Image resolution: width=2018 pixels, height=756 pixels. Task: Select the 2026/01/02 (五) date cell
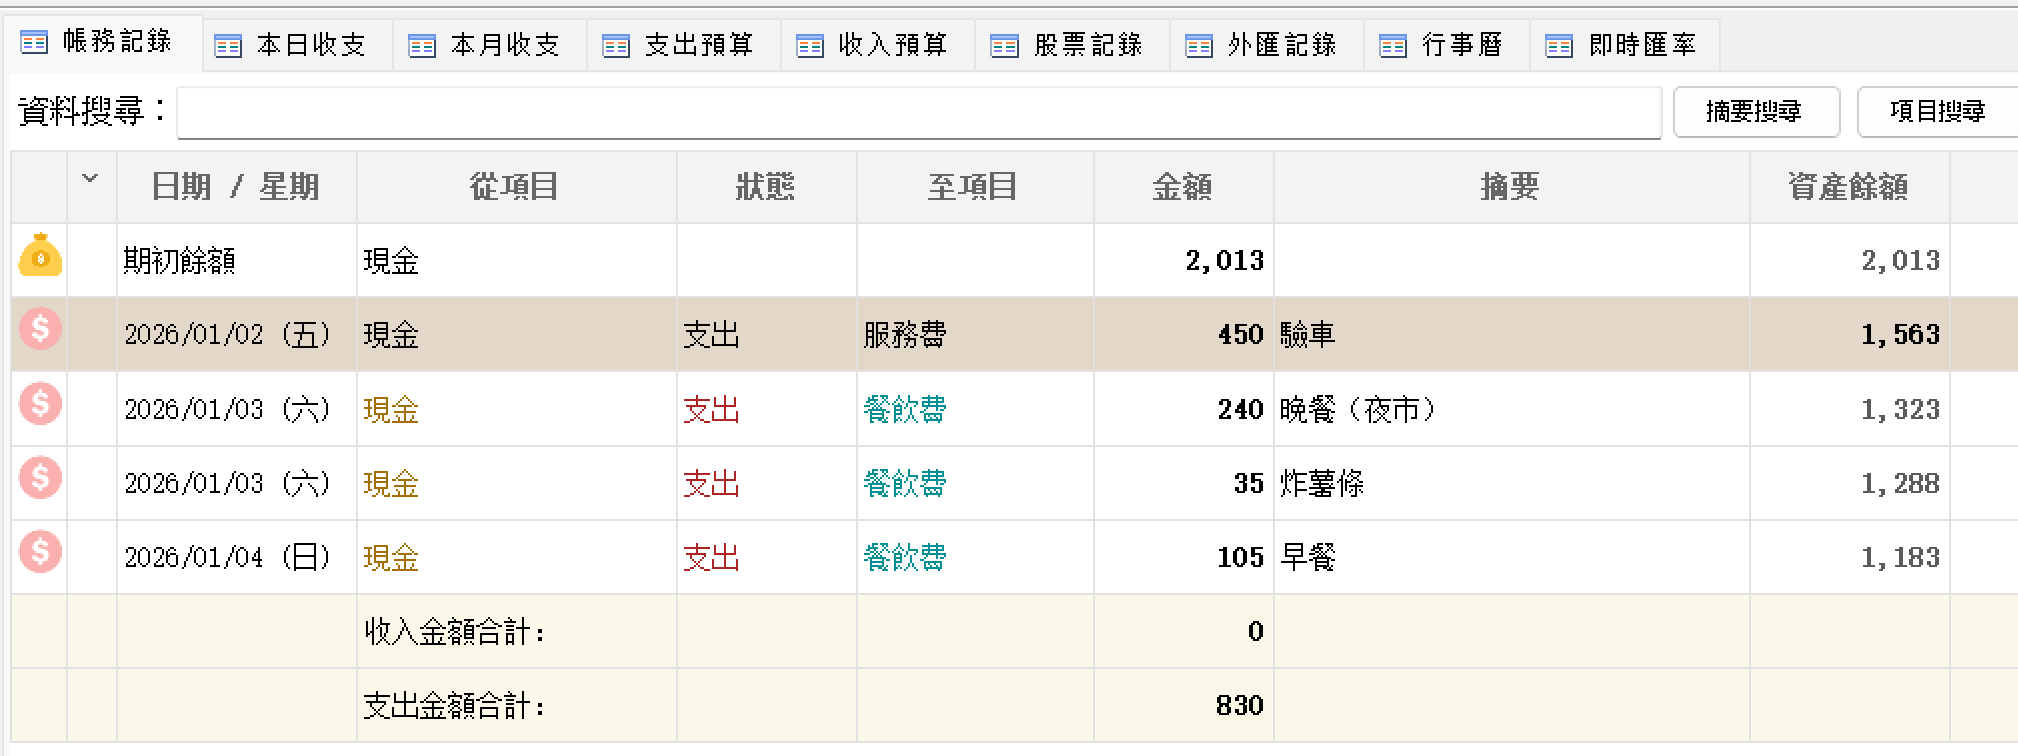236,334
